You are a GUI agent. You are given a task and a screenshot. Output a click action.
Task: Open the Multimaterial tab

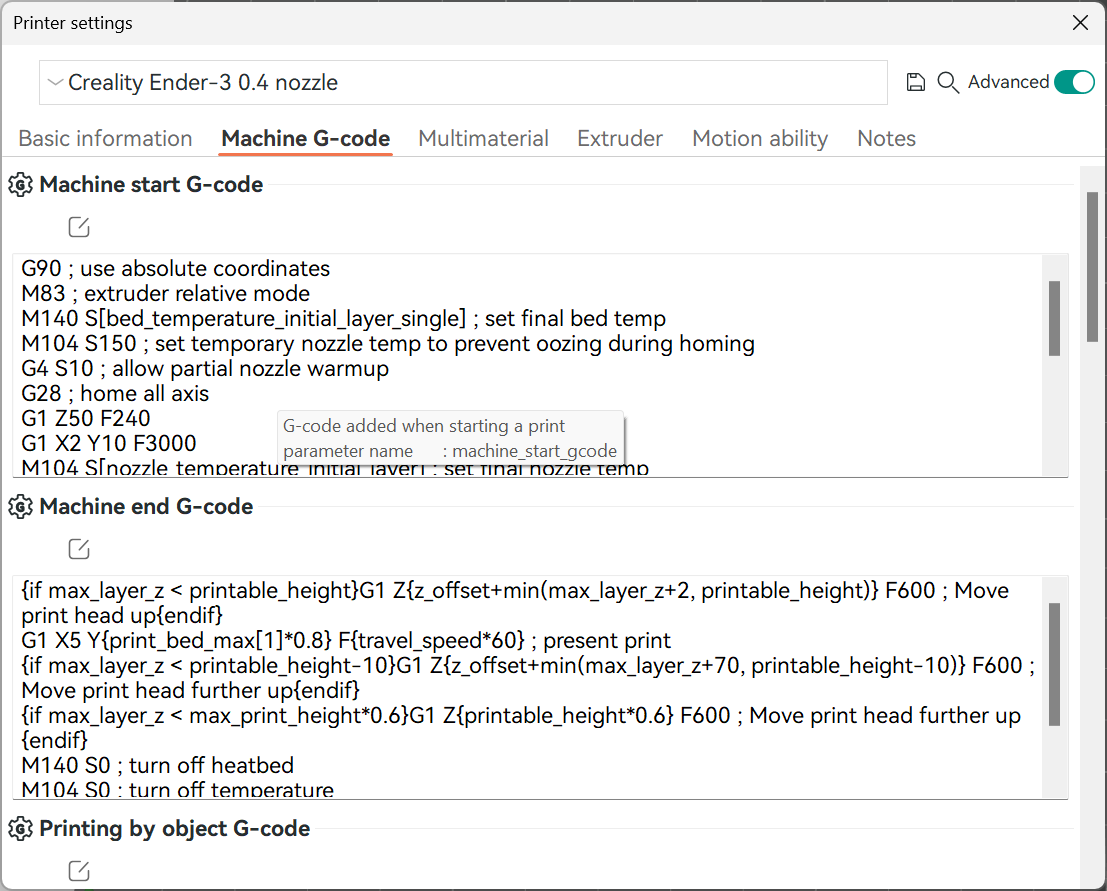(484, 138)
